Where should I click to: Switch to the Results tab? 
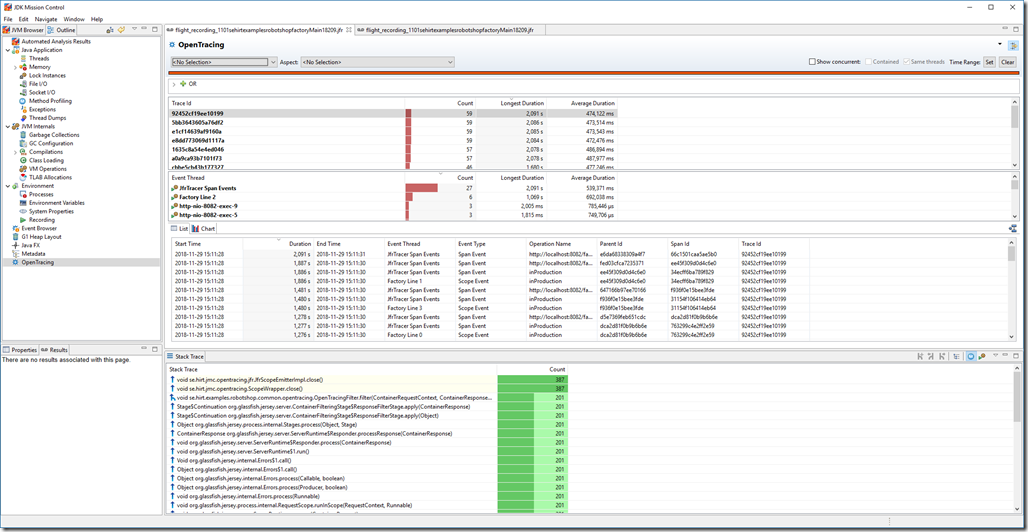[54, 350]
